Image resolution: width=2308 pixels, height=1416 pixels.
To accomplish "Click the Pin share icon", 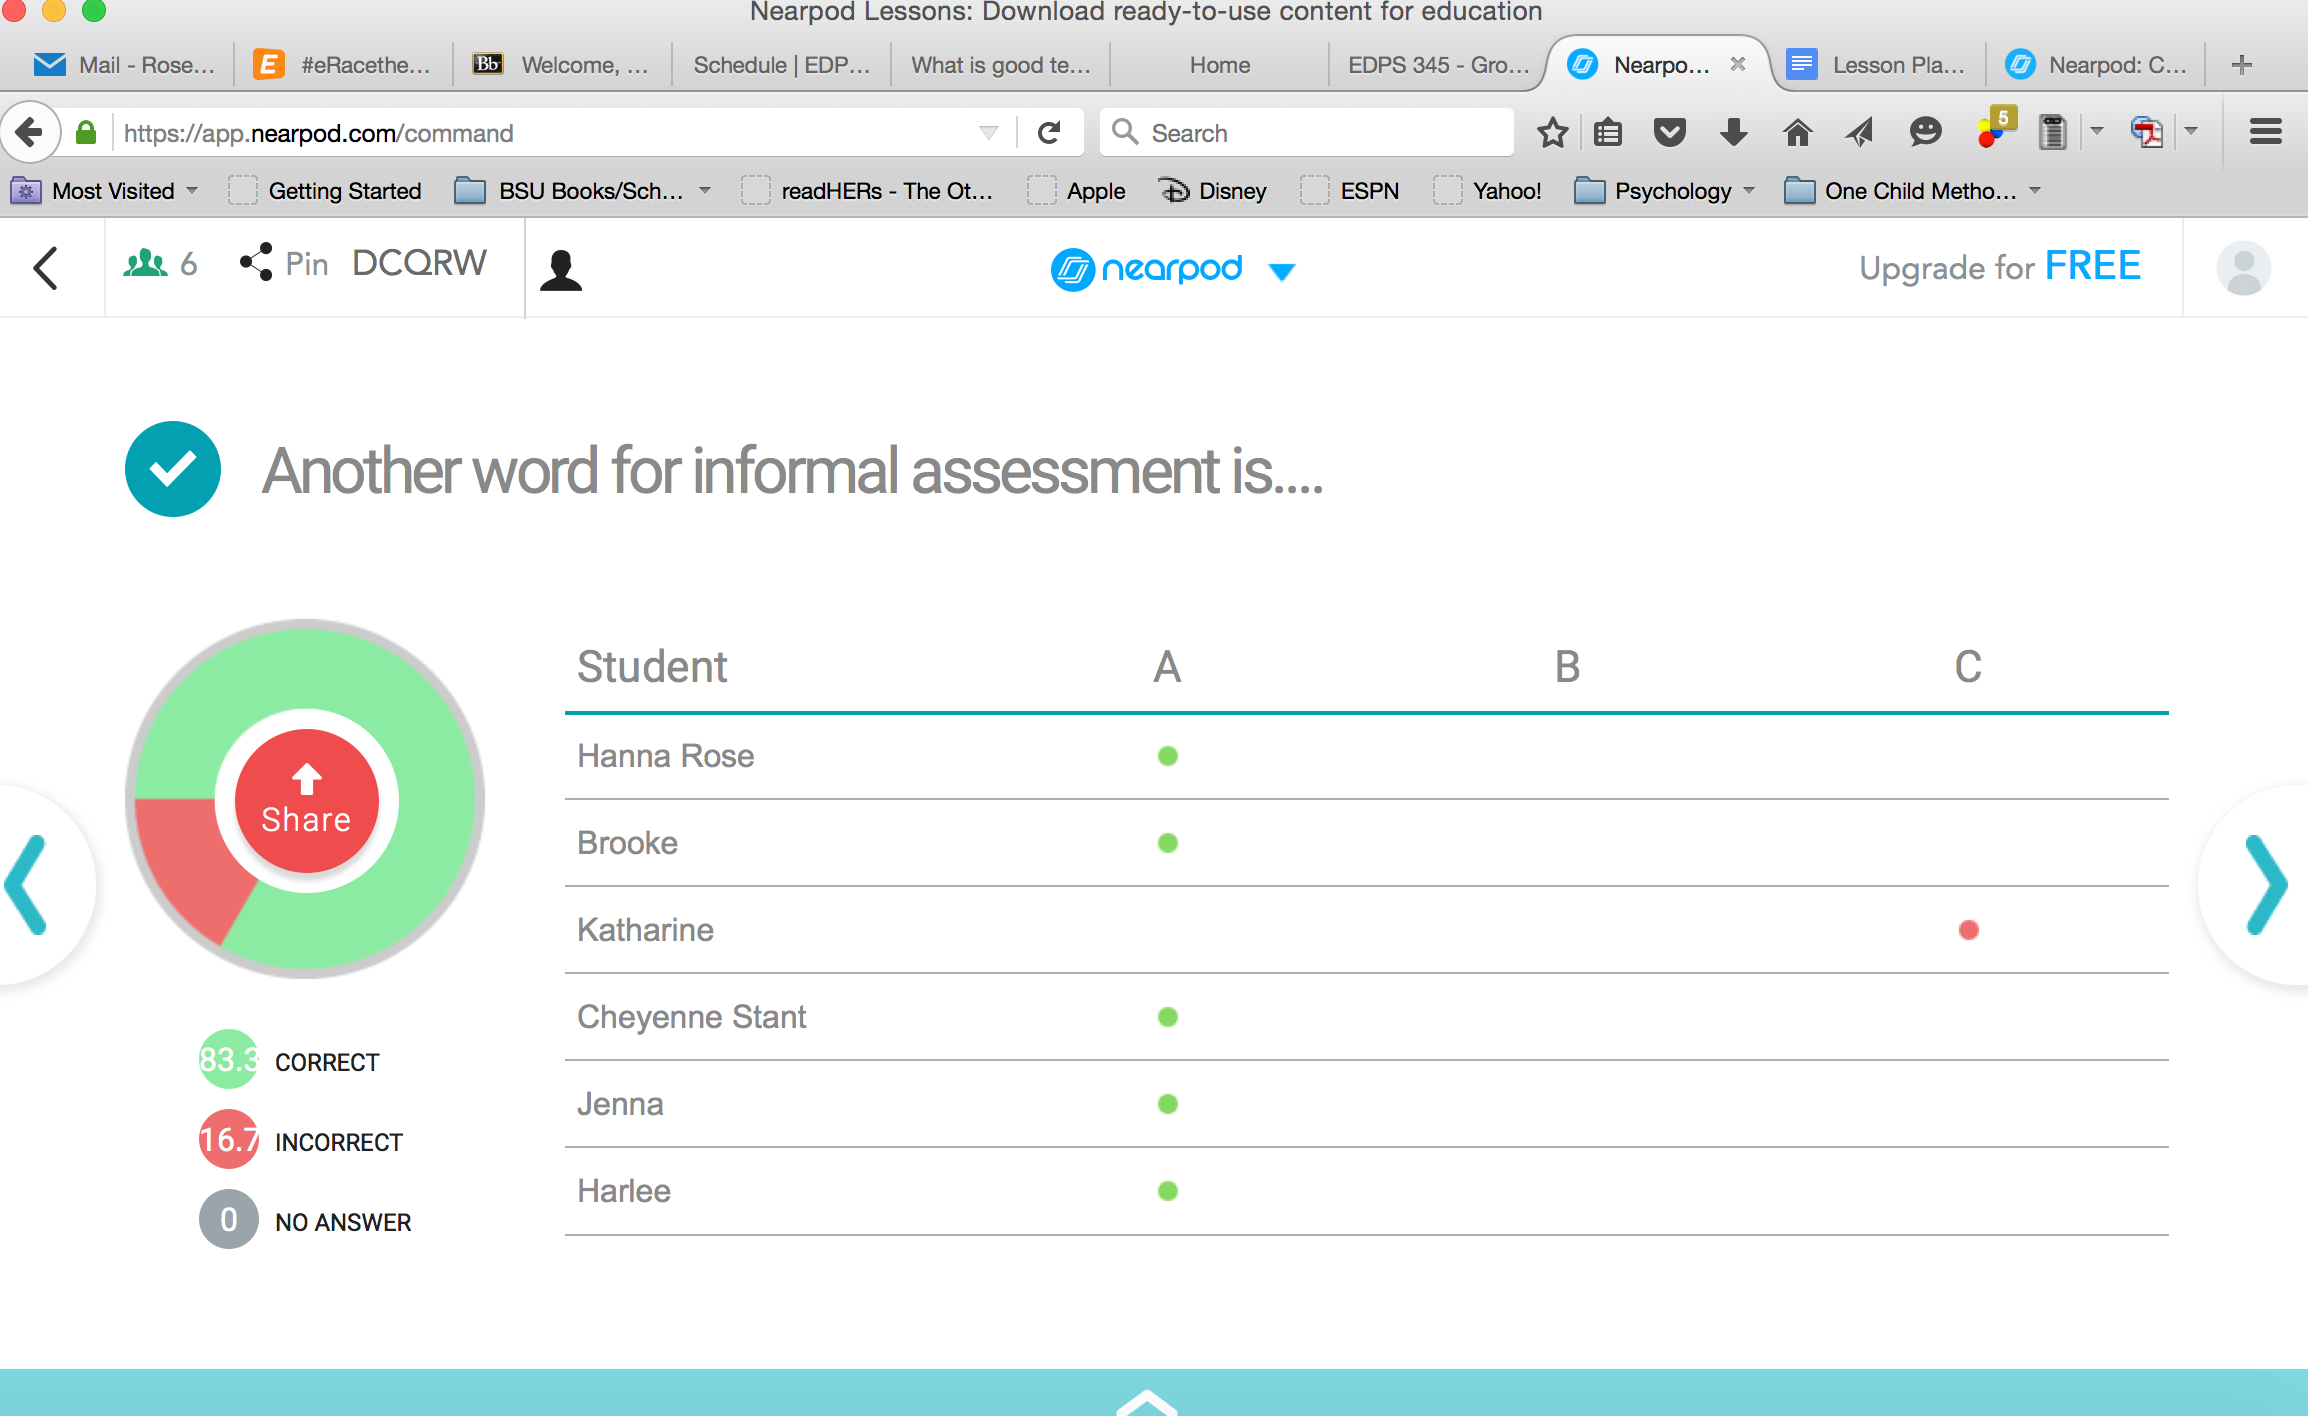I will pyautogui.click(x=256, y=262).
